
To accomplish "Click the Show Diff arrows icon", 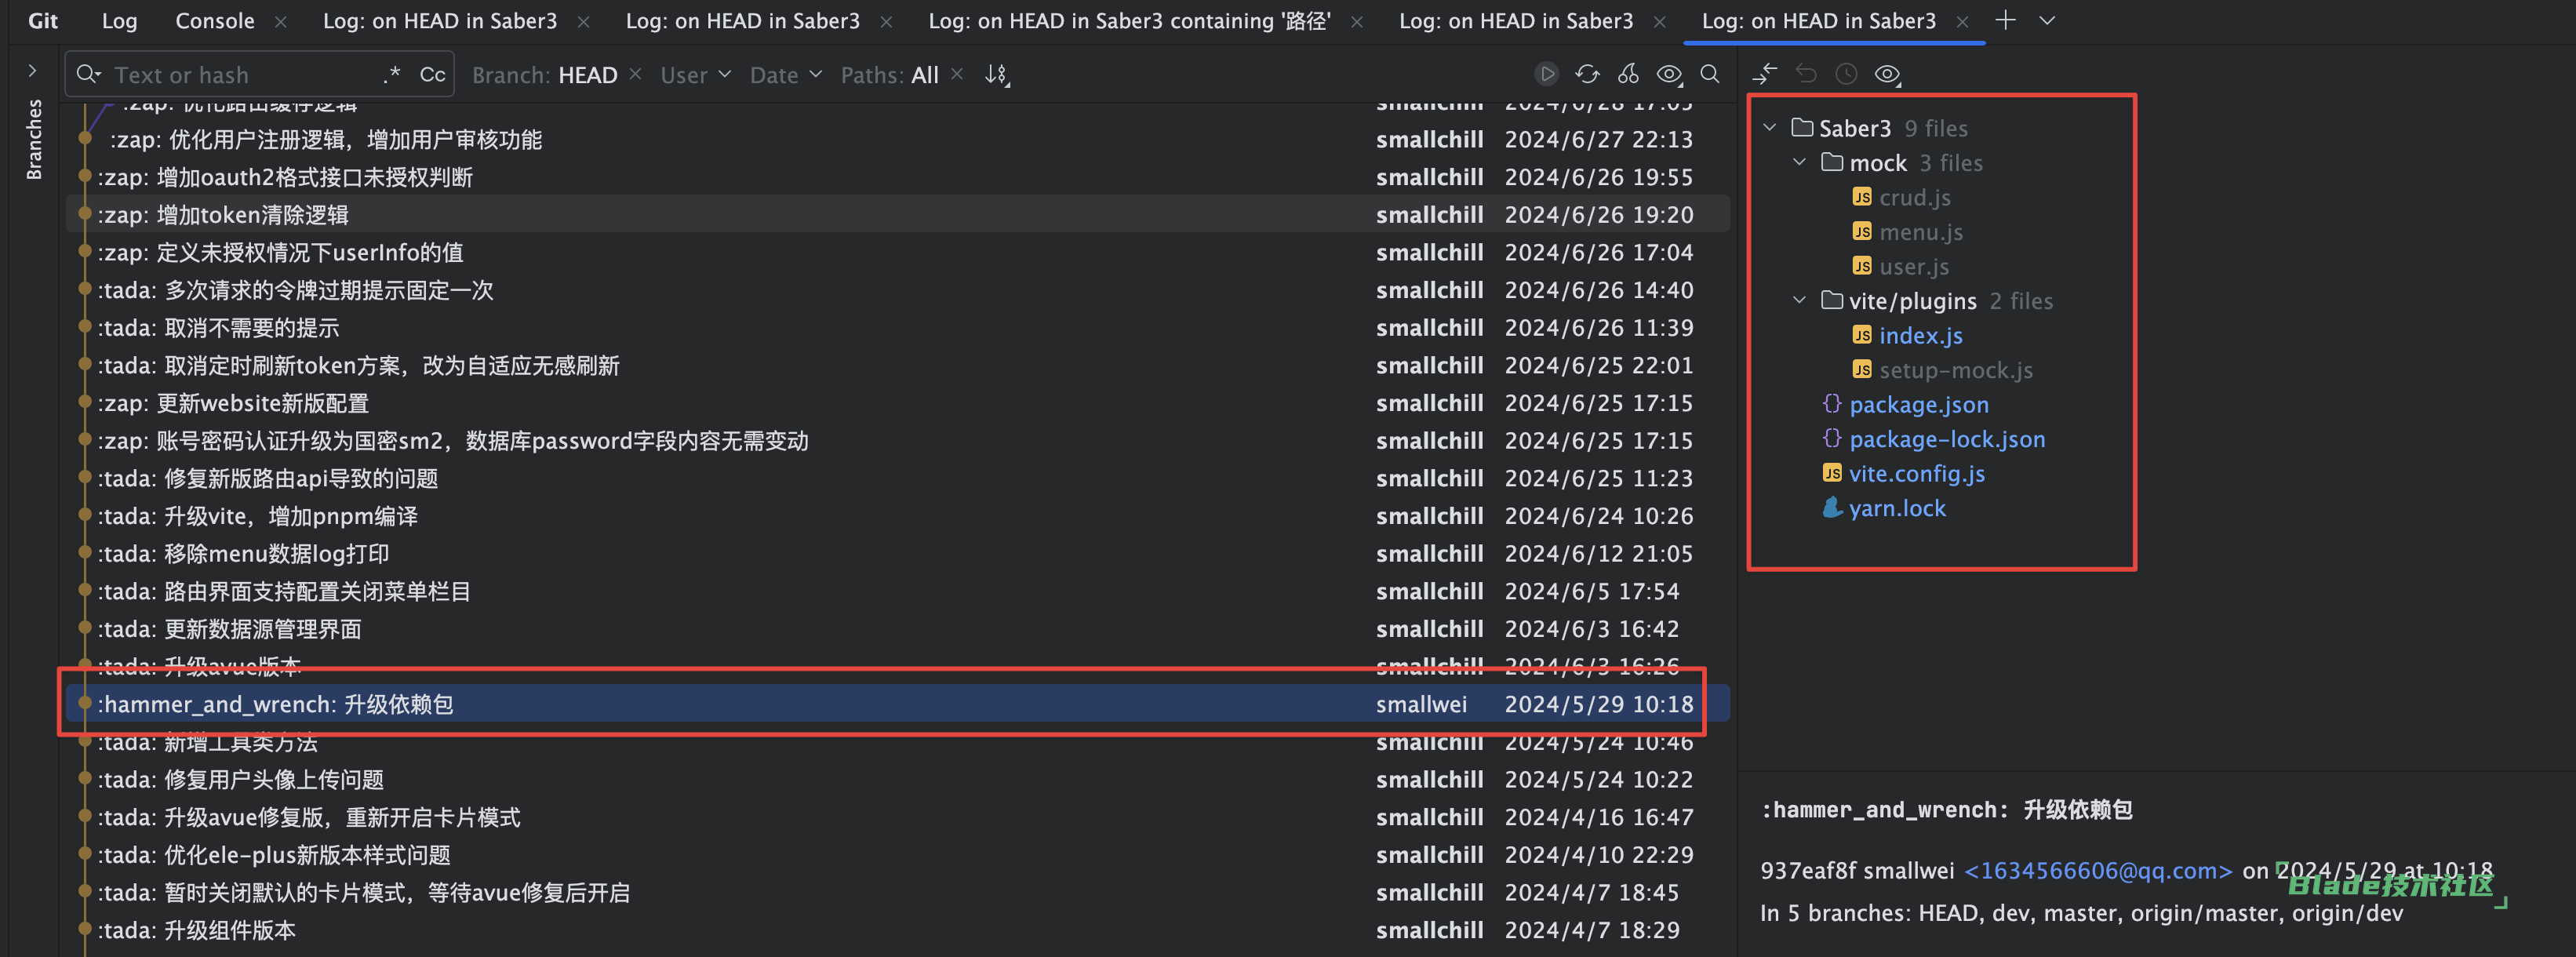I will 1765,74.
